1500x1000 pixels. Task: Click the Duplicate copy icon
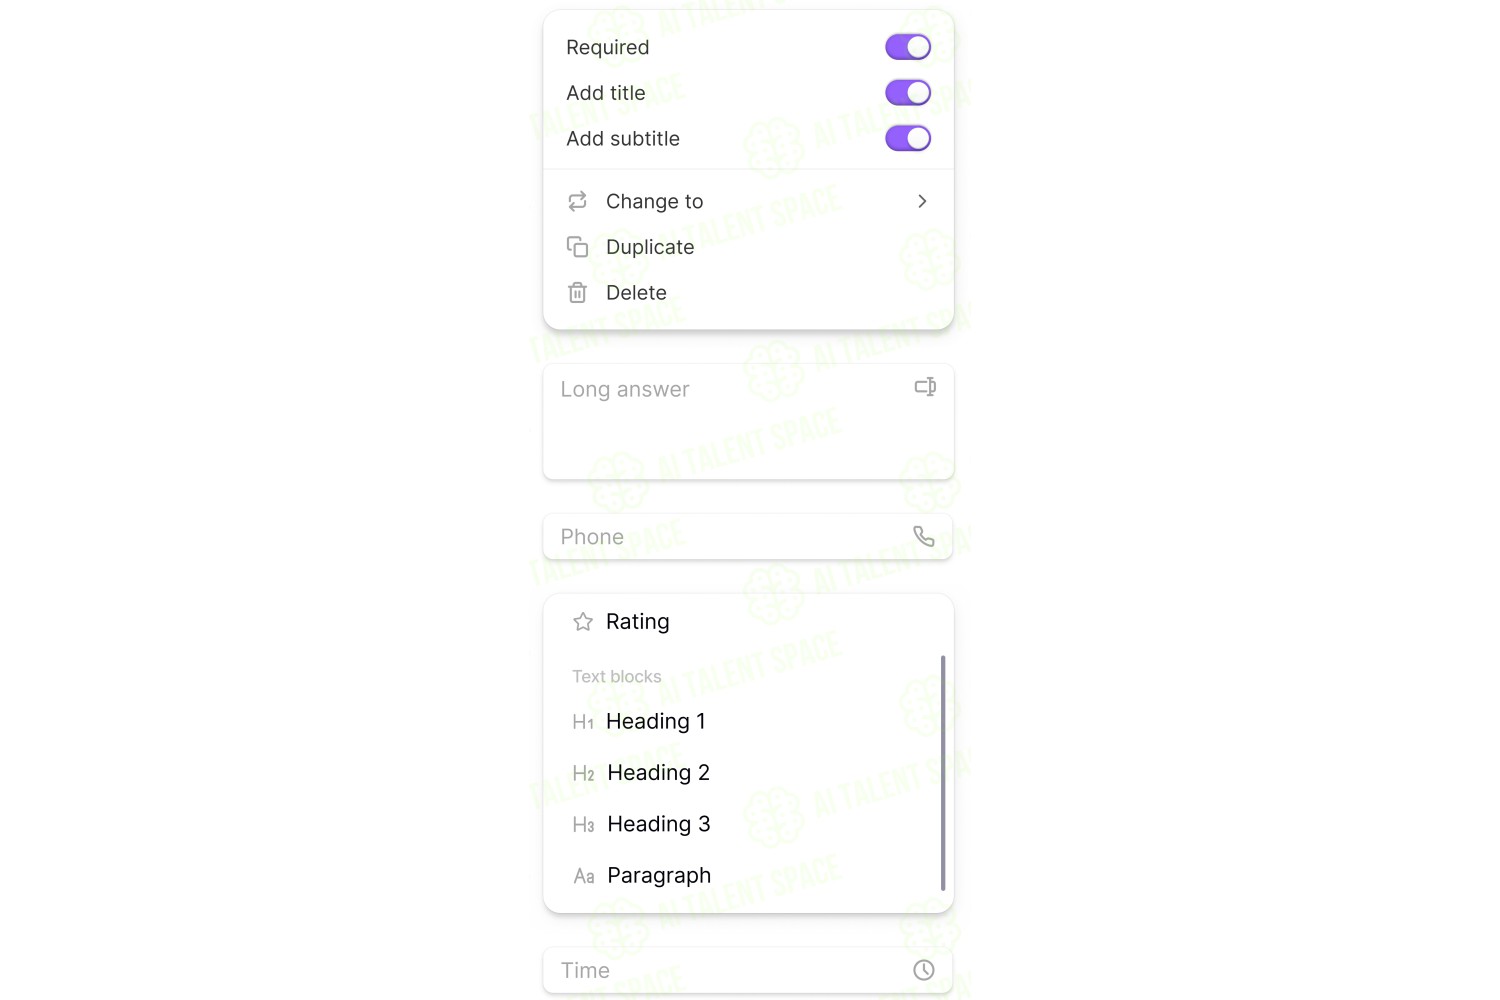pyautogui.click(x=577, y=247)
